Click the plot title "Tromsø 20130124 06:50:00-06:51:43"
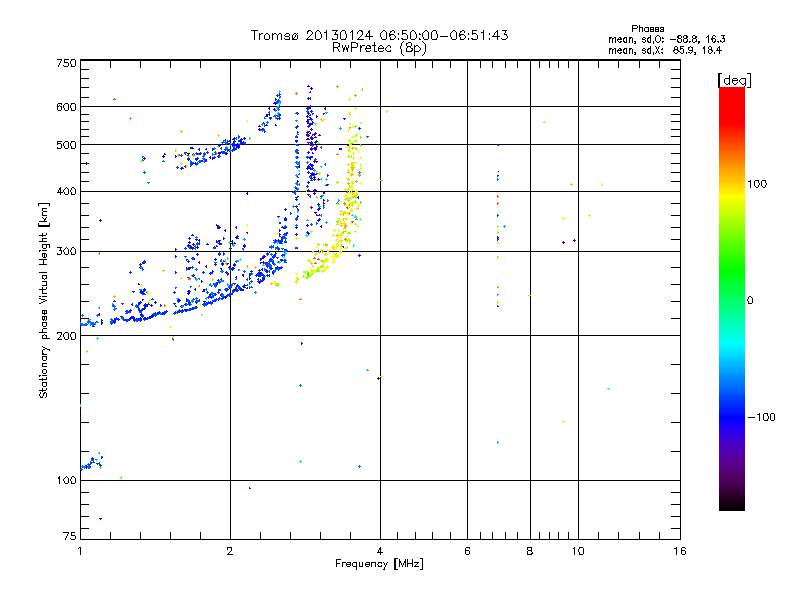Image resolution: width=800 pixels, height=600 pixels. point(379,35)
